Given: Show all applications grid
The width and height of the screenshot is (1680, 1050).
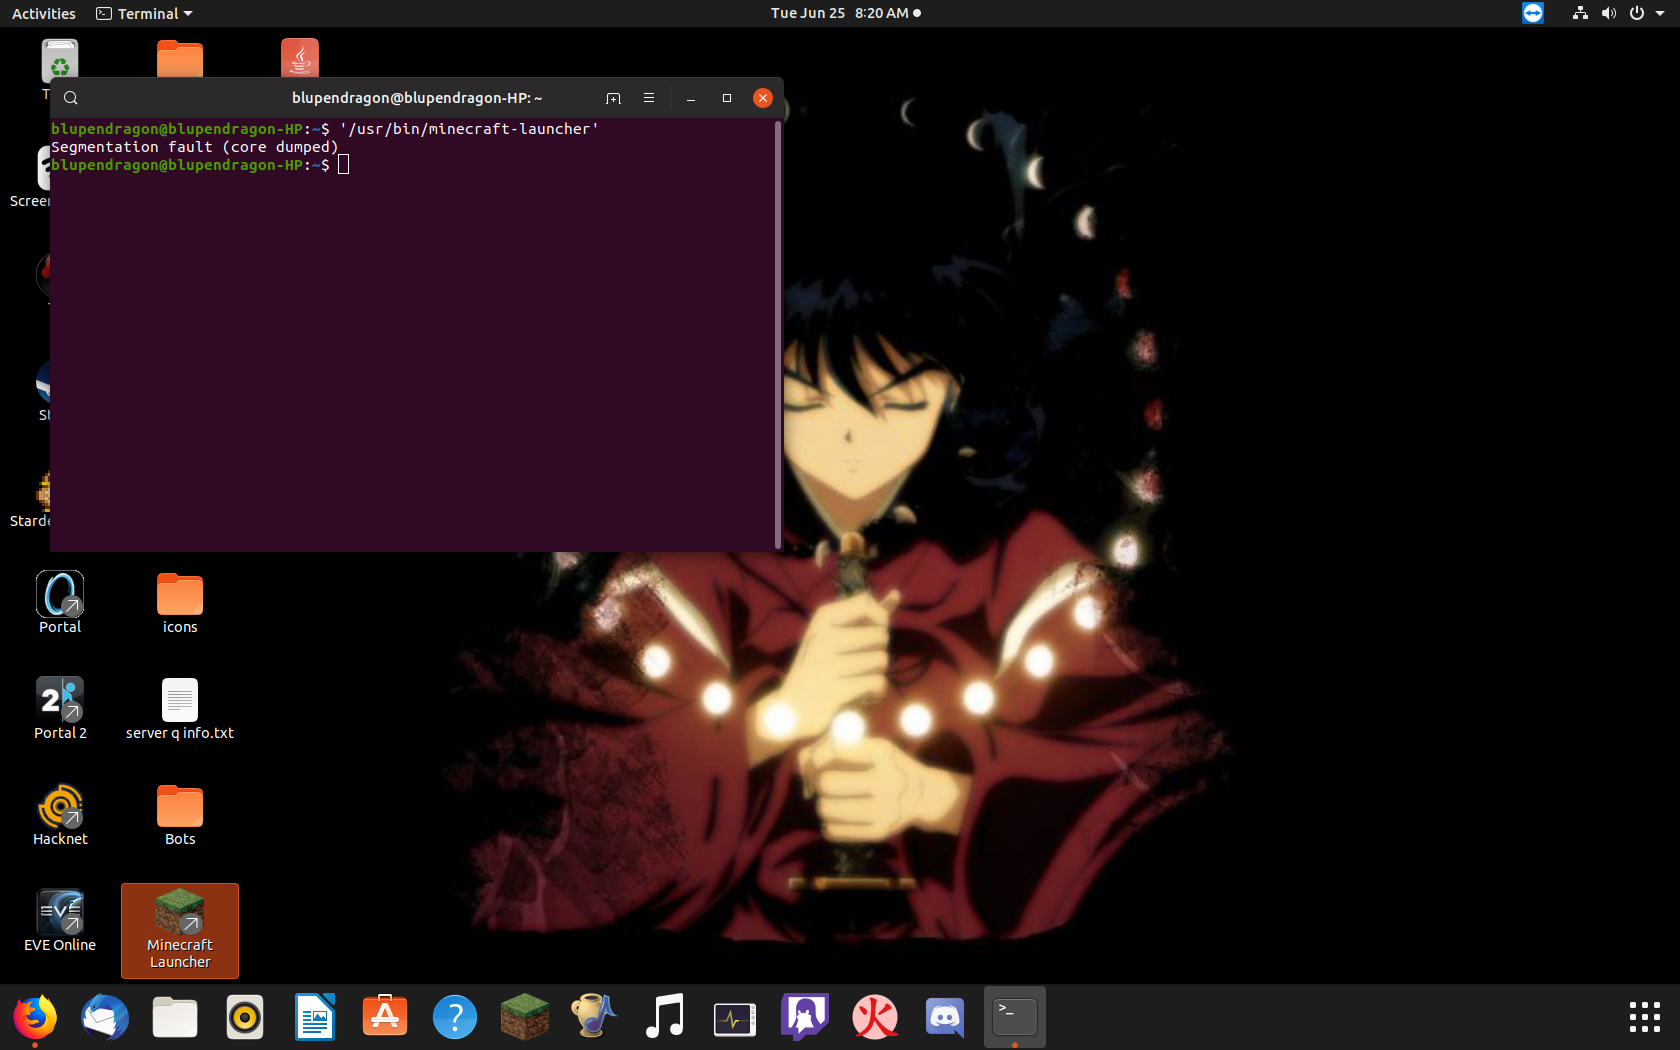Looking at the screenshot, I should tap(1644, 1017).
